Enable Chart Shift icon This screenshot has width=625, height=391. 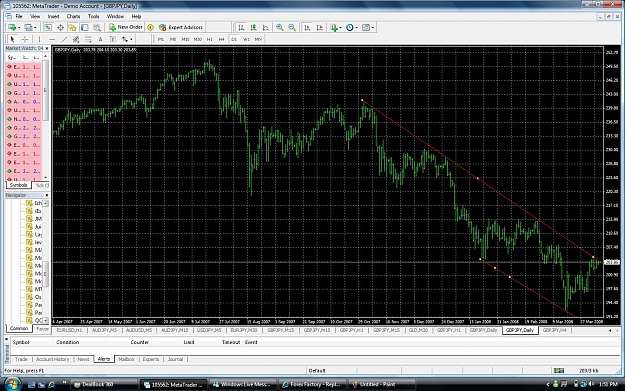pyautogui.click(x=319, y=28)
